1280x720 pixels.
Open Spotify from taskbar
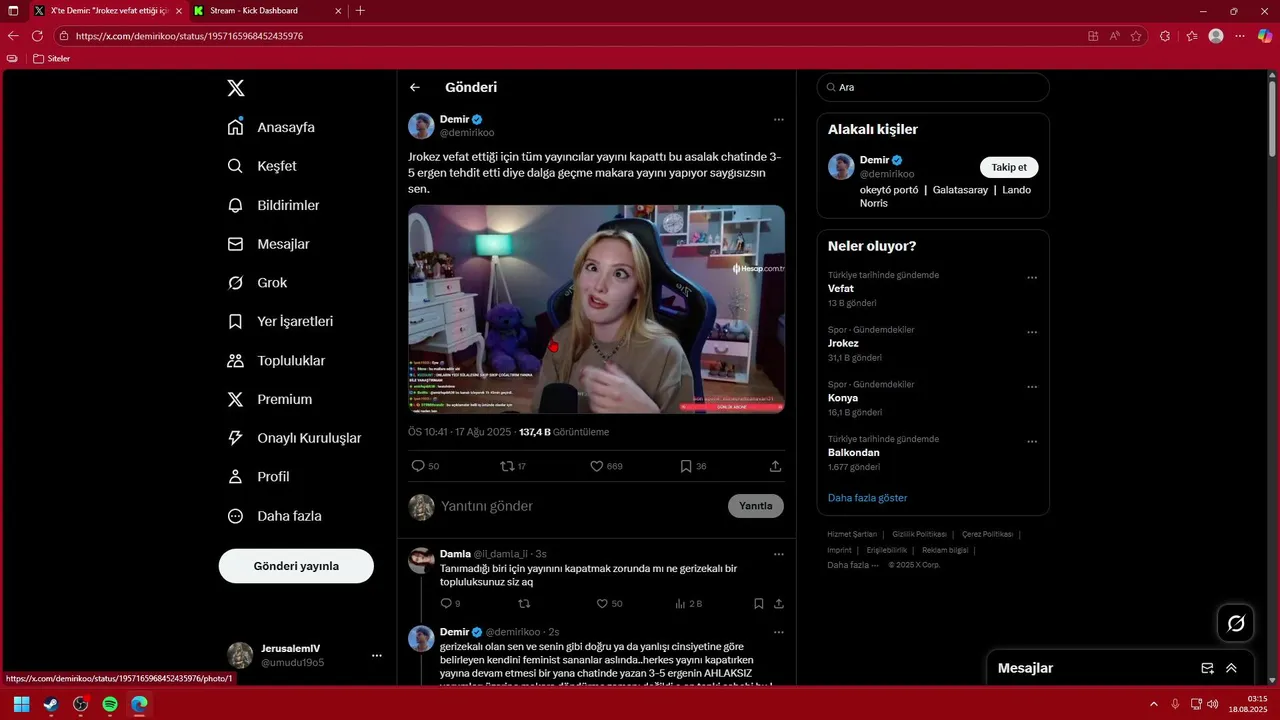pyautogui.click(x=110, y=704)
